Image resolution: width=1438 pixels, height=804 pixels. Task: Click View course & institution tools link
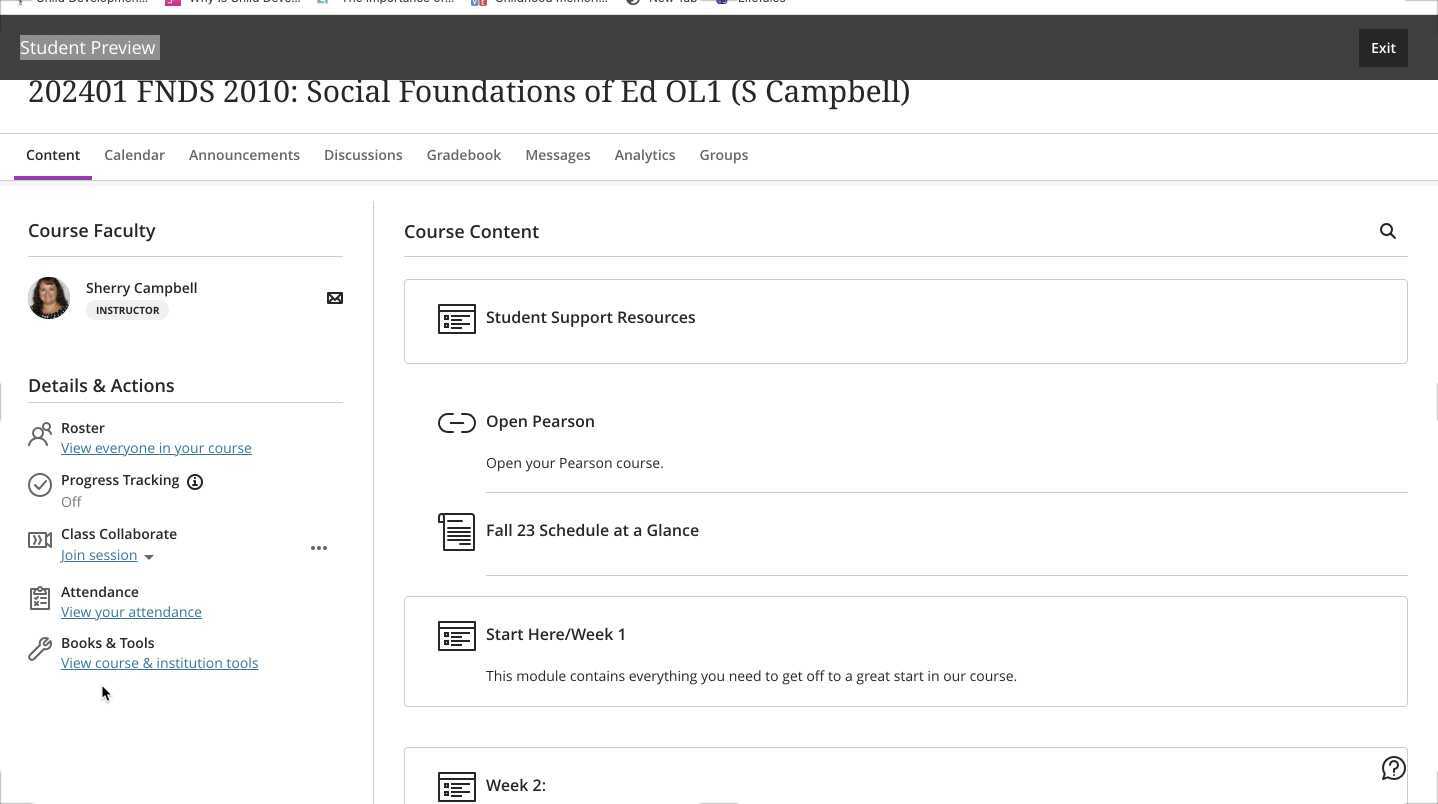click(159, 663)
